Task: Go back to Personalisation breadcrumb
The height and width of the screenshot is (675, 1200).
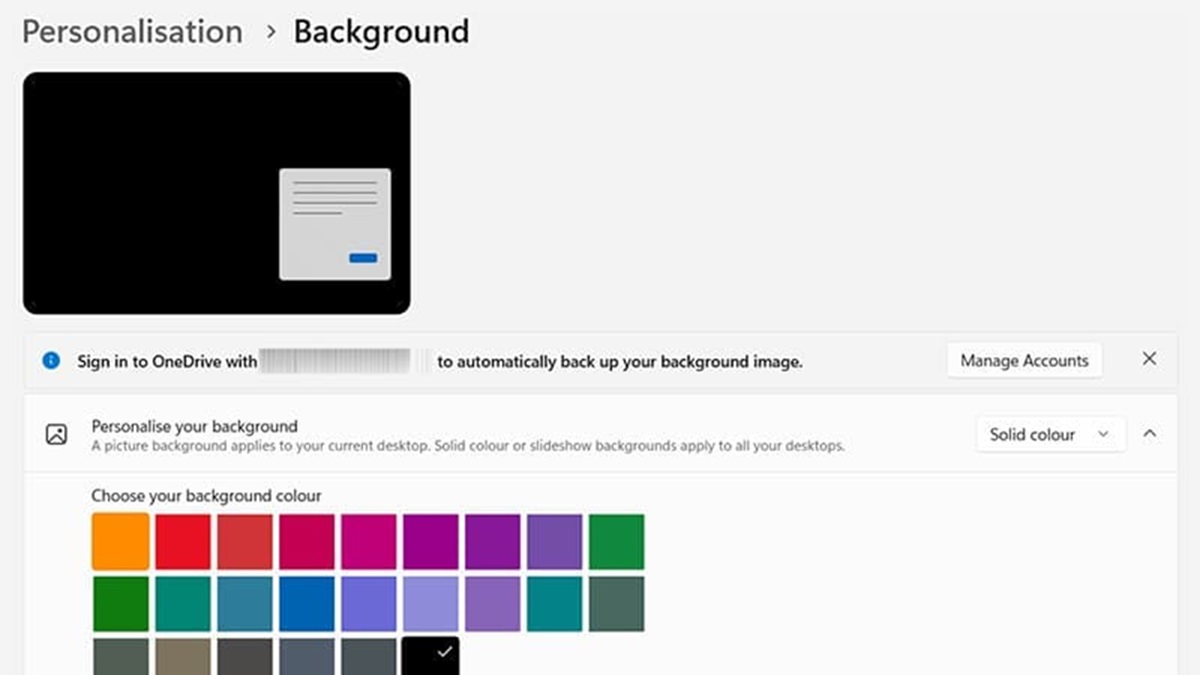Action: pos(132,32)
